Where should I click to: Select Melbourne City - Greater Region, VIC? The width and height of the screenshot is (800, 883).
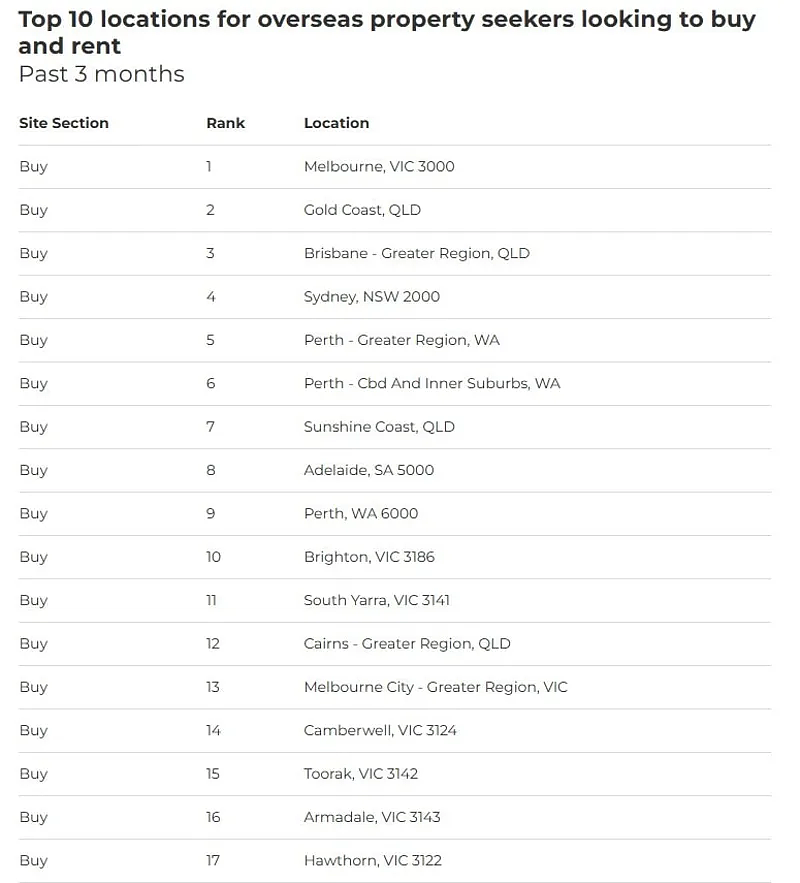435,687
